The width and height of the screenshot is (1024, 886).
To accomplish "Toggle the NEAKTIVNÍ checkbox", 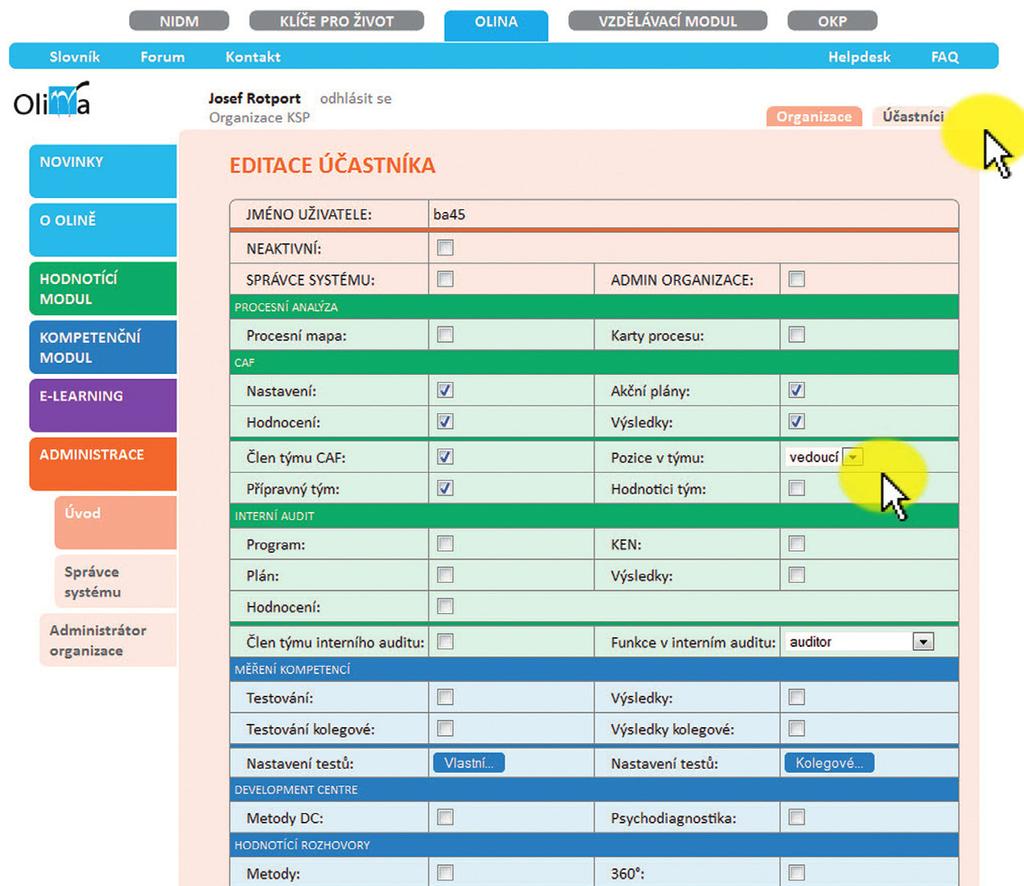I will point(445,247).
